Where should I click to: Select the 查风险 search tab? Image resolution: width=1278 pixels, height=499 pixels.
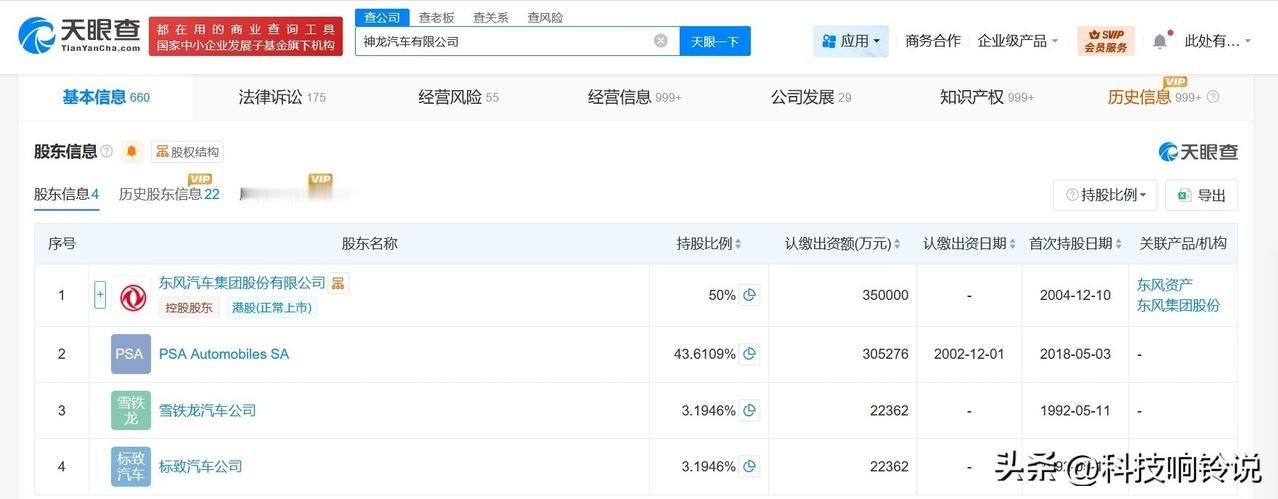[x=545, y=17]
